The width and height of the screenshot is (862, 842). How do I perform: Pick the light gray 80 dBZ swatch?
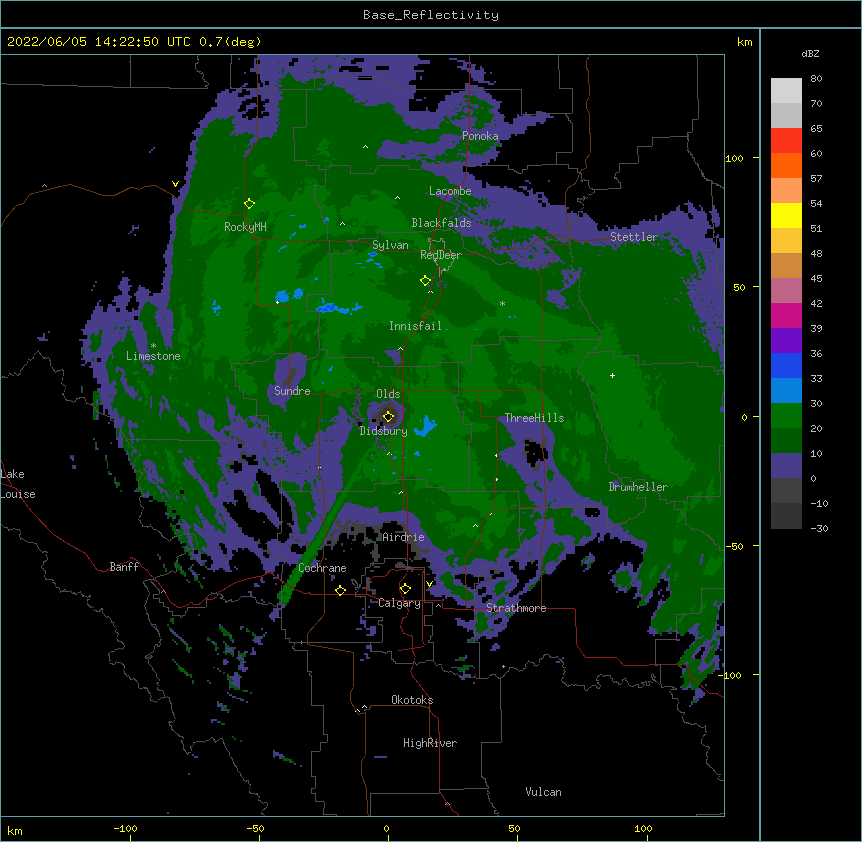click(x=786, y=91)
